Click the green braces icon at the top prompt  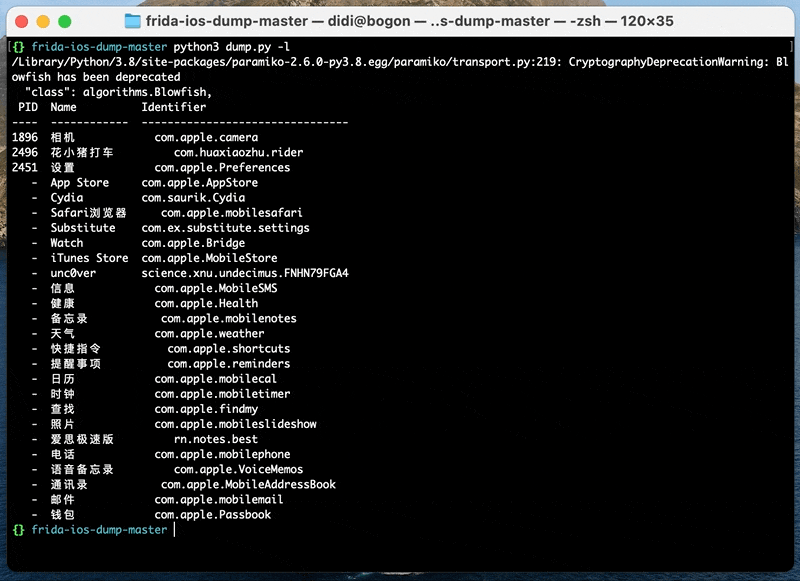tap(18, 47)
